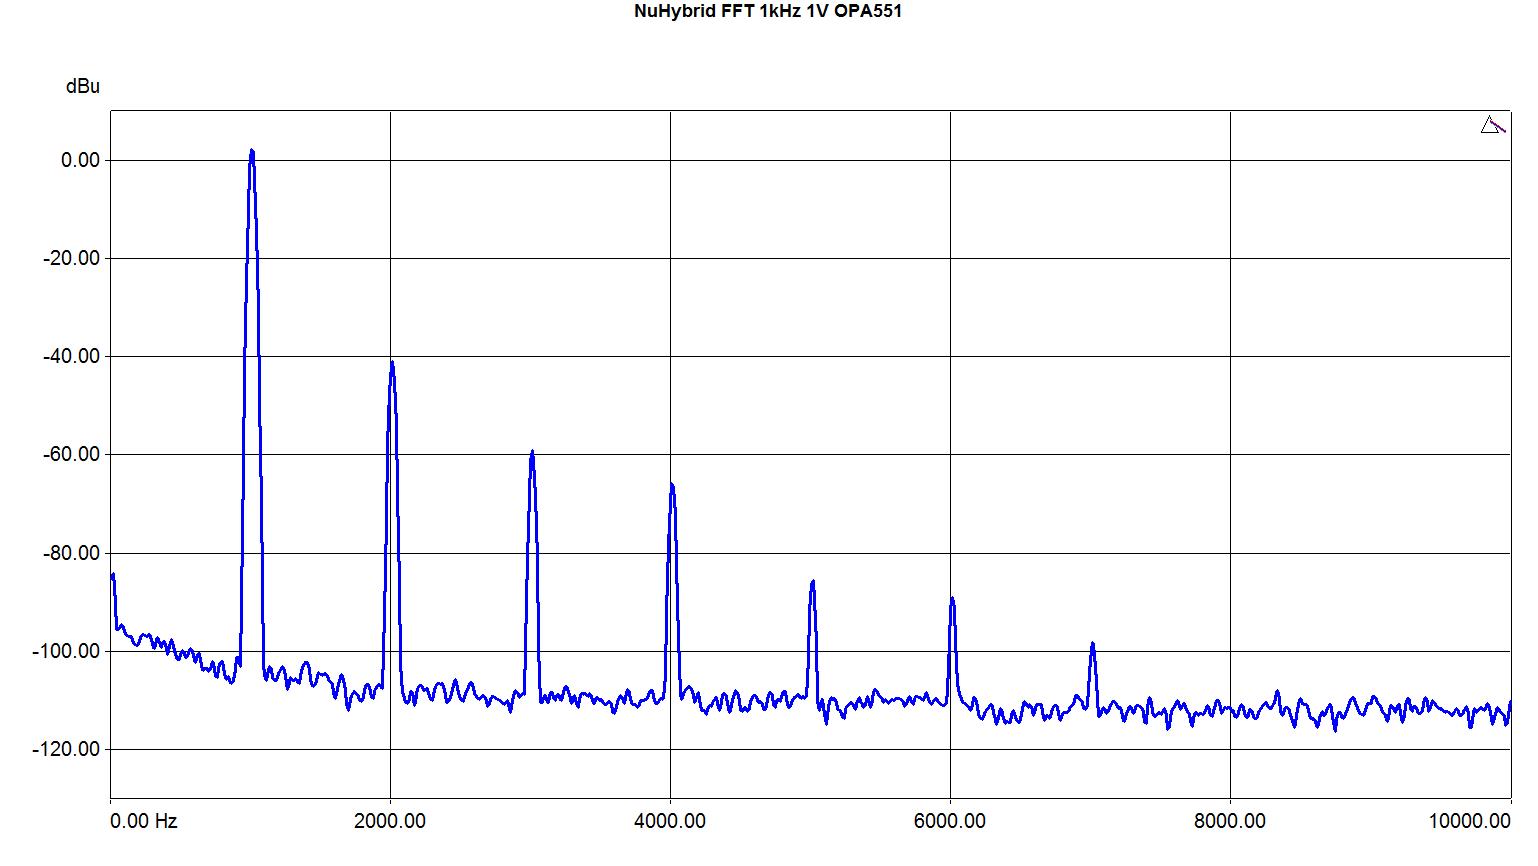Click the 8000.00 X-axis label
The height and width of the screenshot is (866, 1538).
(1230, 821)
